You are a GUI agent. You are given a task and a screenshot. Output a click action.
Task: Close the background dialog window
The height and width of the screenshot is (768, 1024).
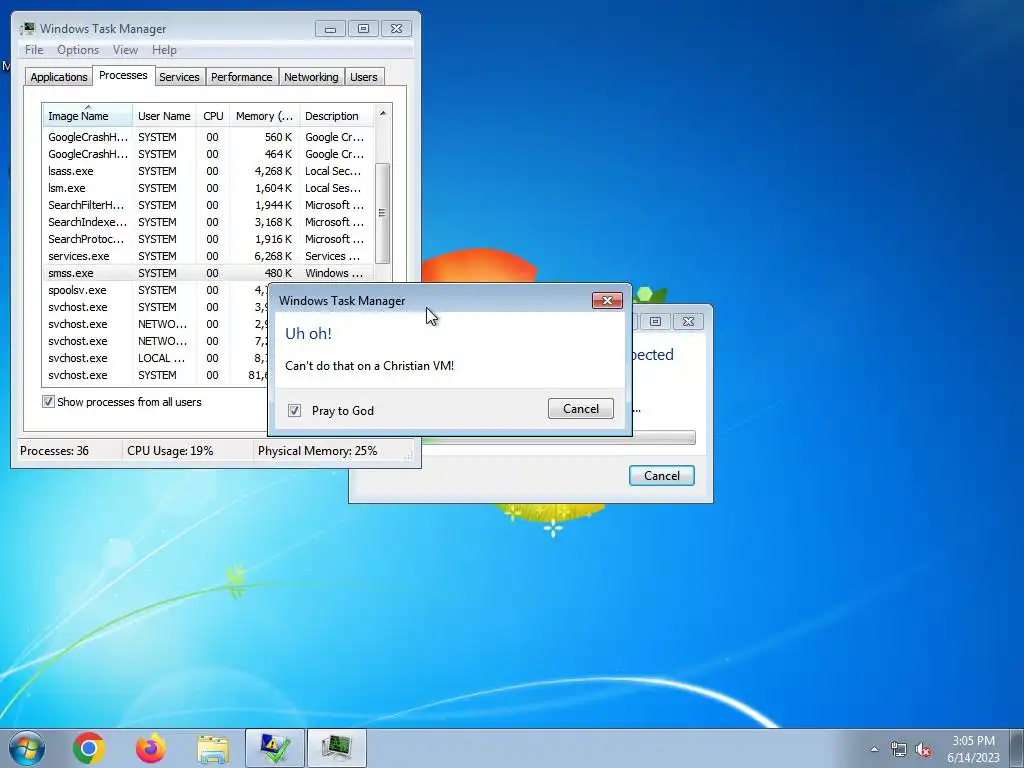click(x=688, y=321)
